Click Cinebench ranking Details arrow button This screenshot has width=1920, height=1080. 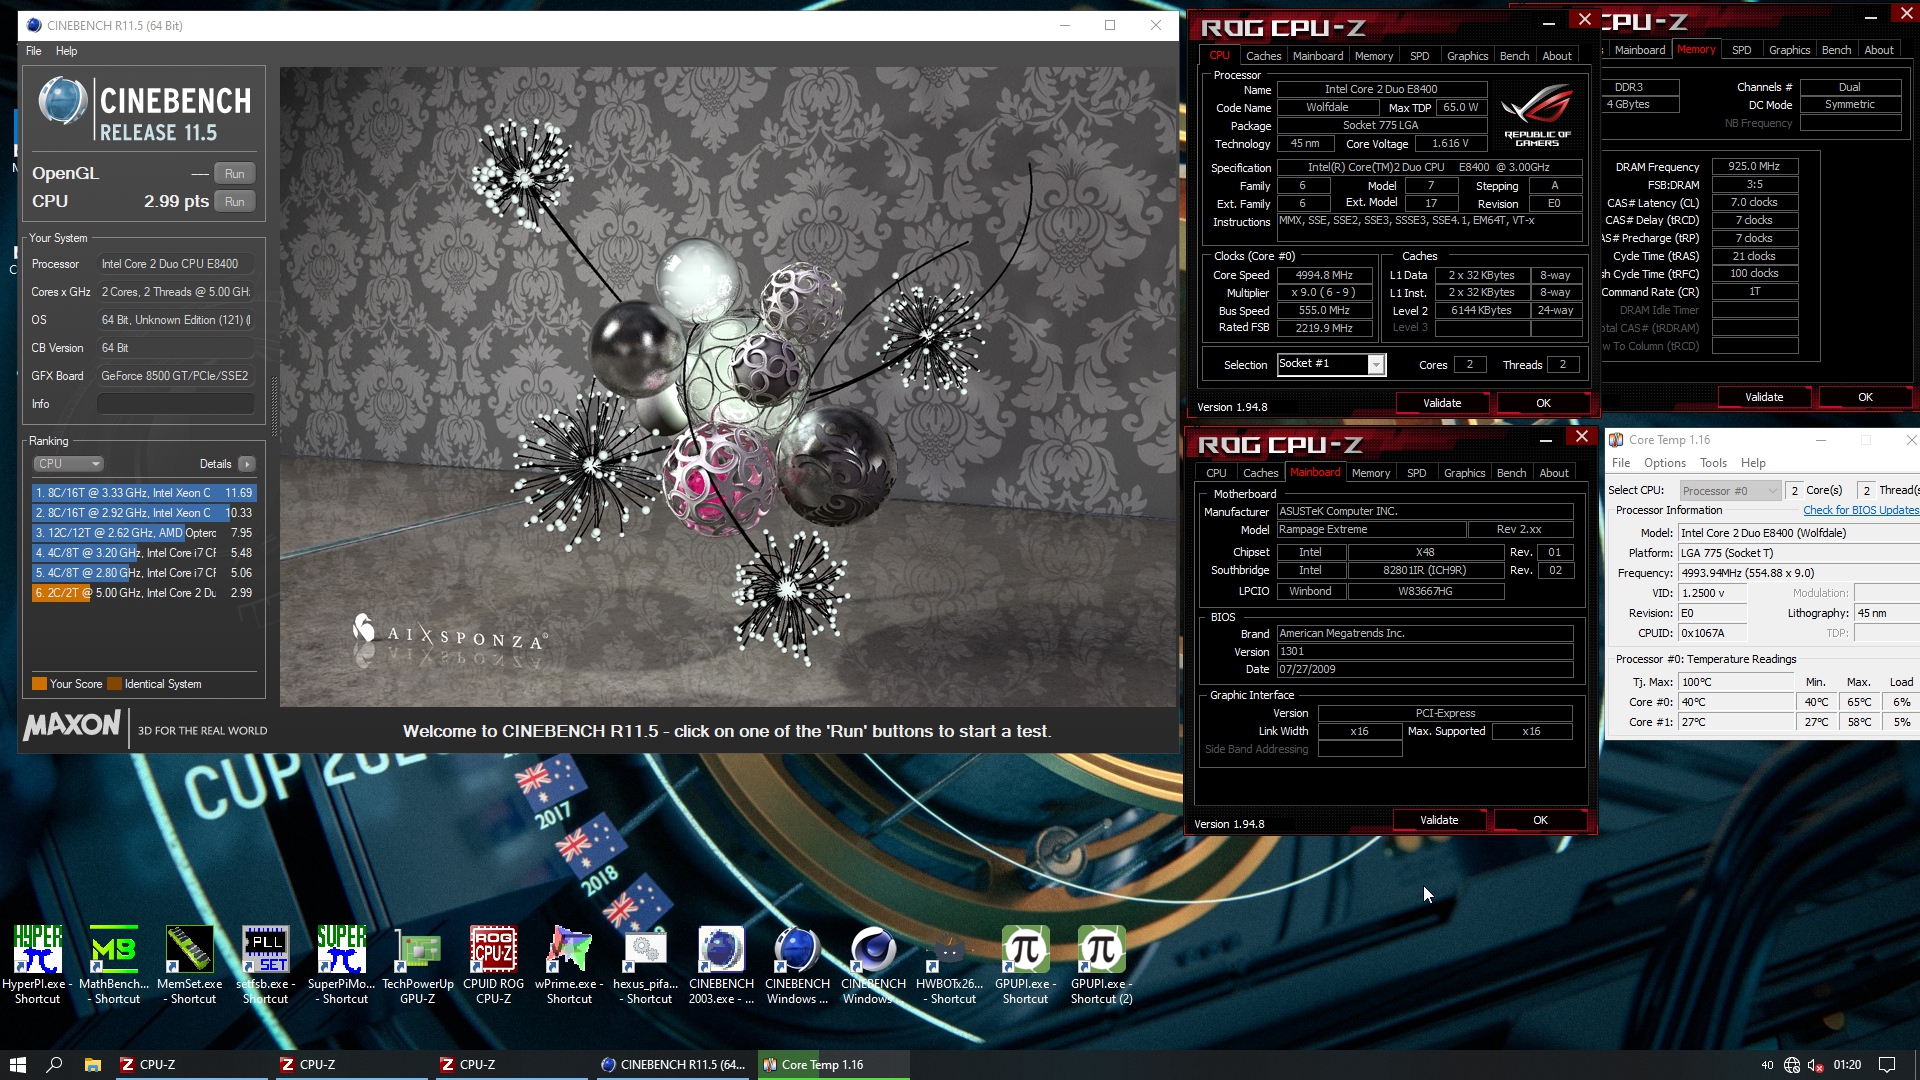pyautogui.click(x=247, y=464)
